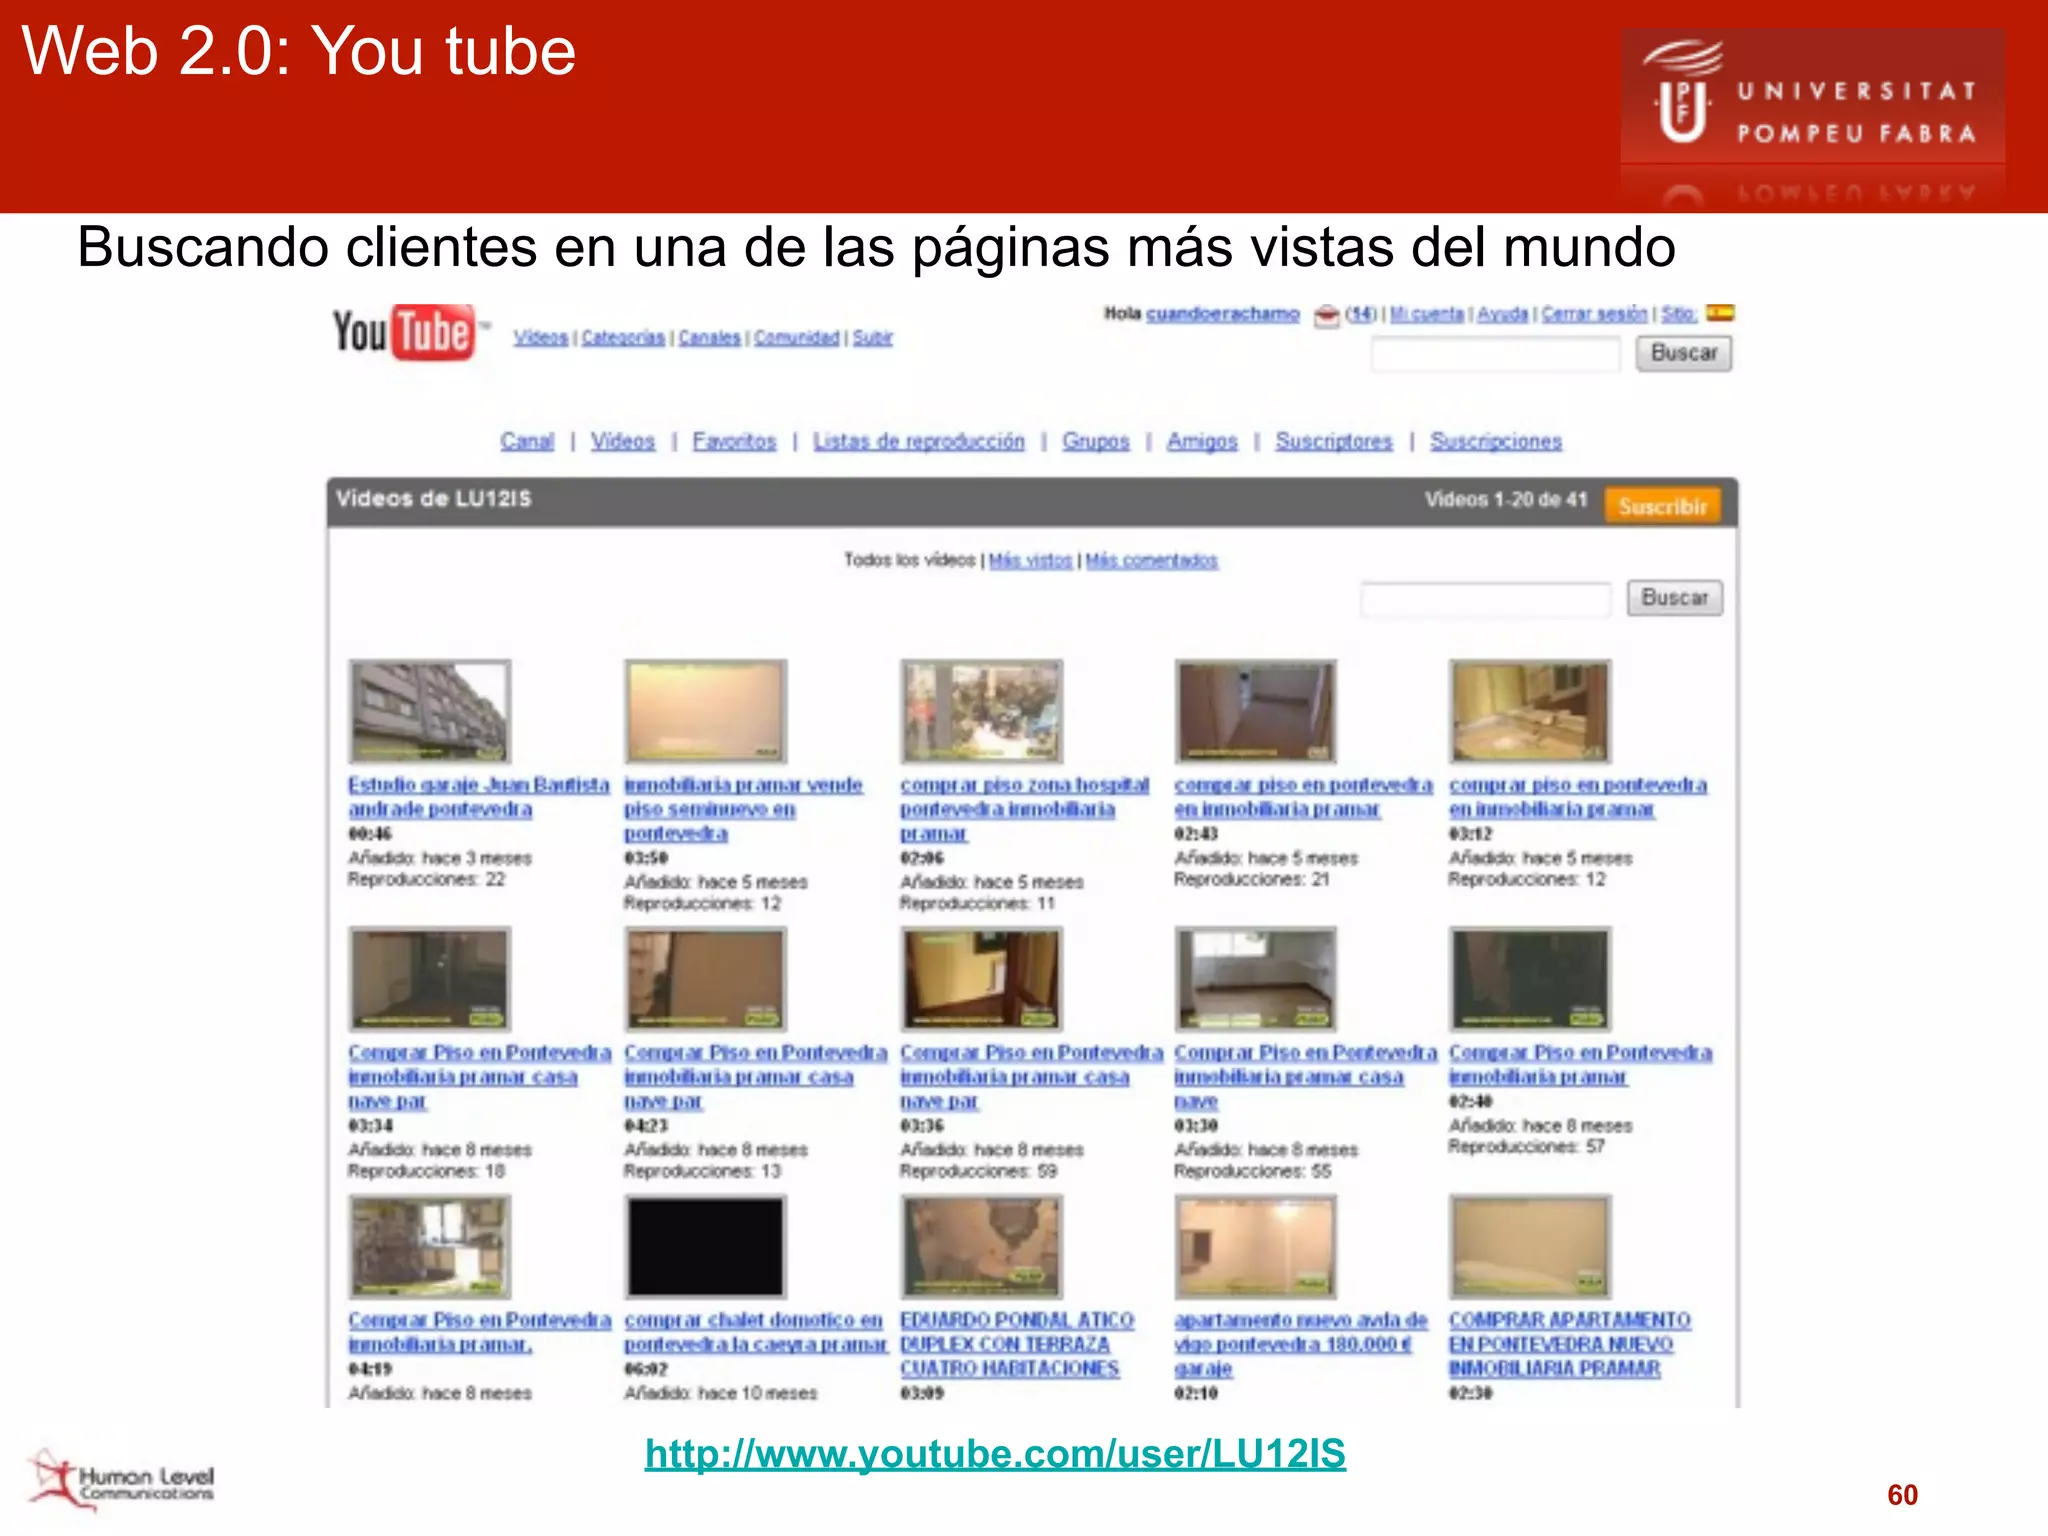Open the comprar piso zona hospital thumbnail
The width and height of the screenshot is (2048, 1536).
pyautogui.click(x=982, y=711)
